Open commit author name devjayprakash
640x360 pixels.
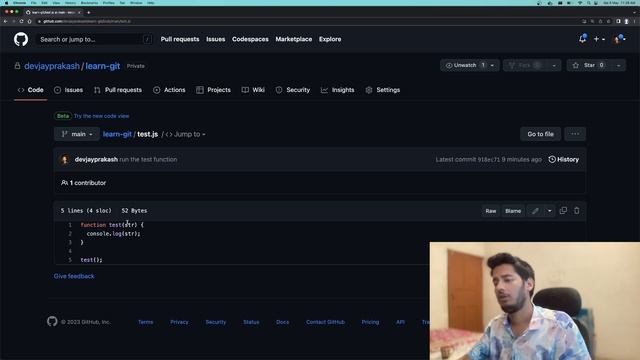tap(96, 160)
